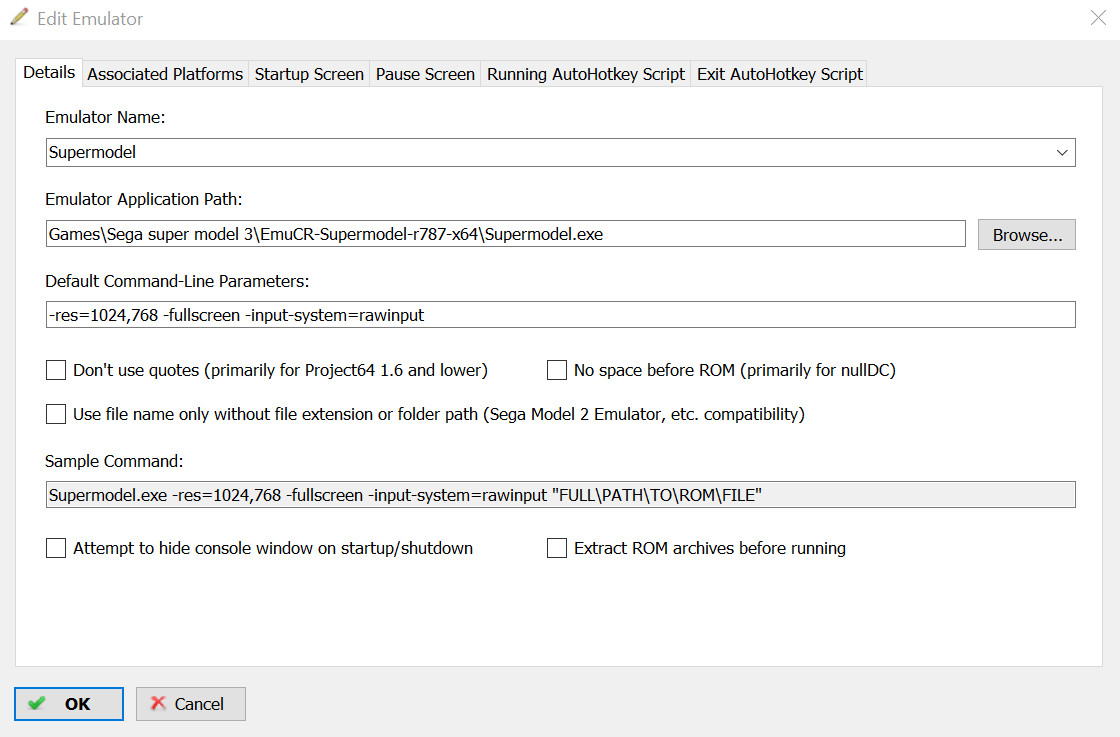This screenshot has height=737, width=1120.
Task: Toggle Attempt to hide console window
Action: (x=56, y=548)
